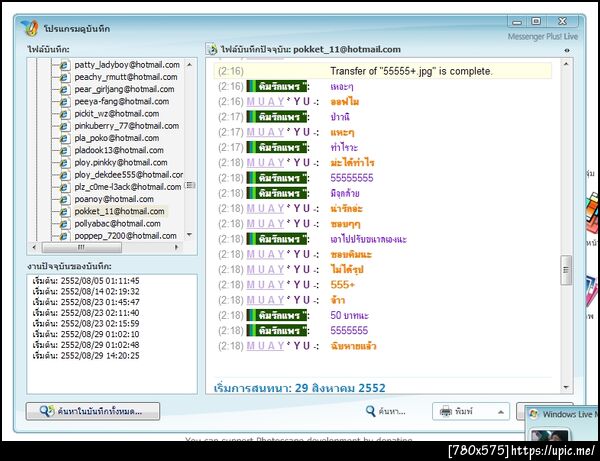Open session starting 2552/08/29 01:02:48
The height and width of the screenshot is (461, 600).
[86, 345]
